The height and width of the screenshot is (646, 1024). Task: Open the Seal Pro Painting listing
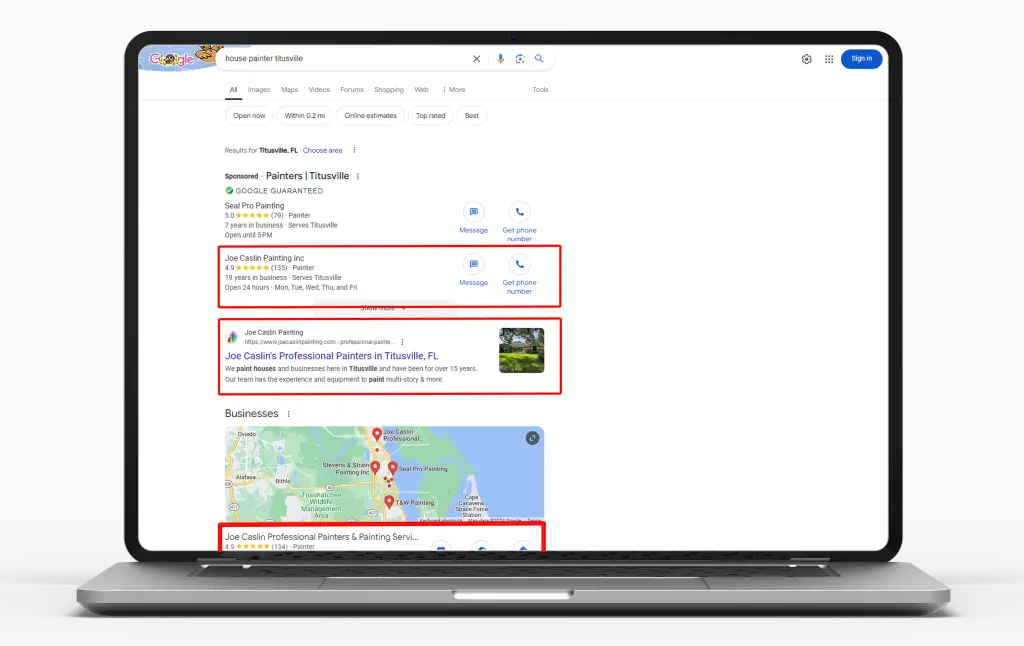click(254, 205)
